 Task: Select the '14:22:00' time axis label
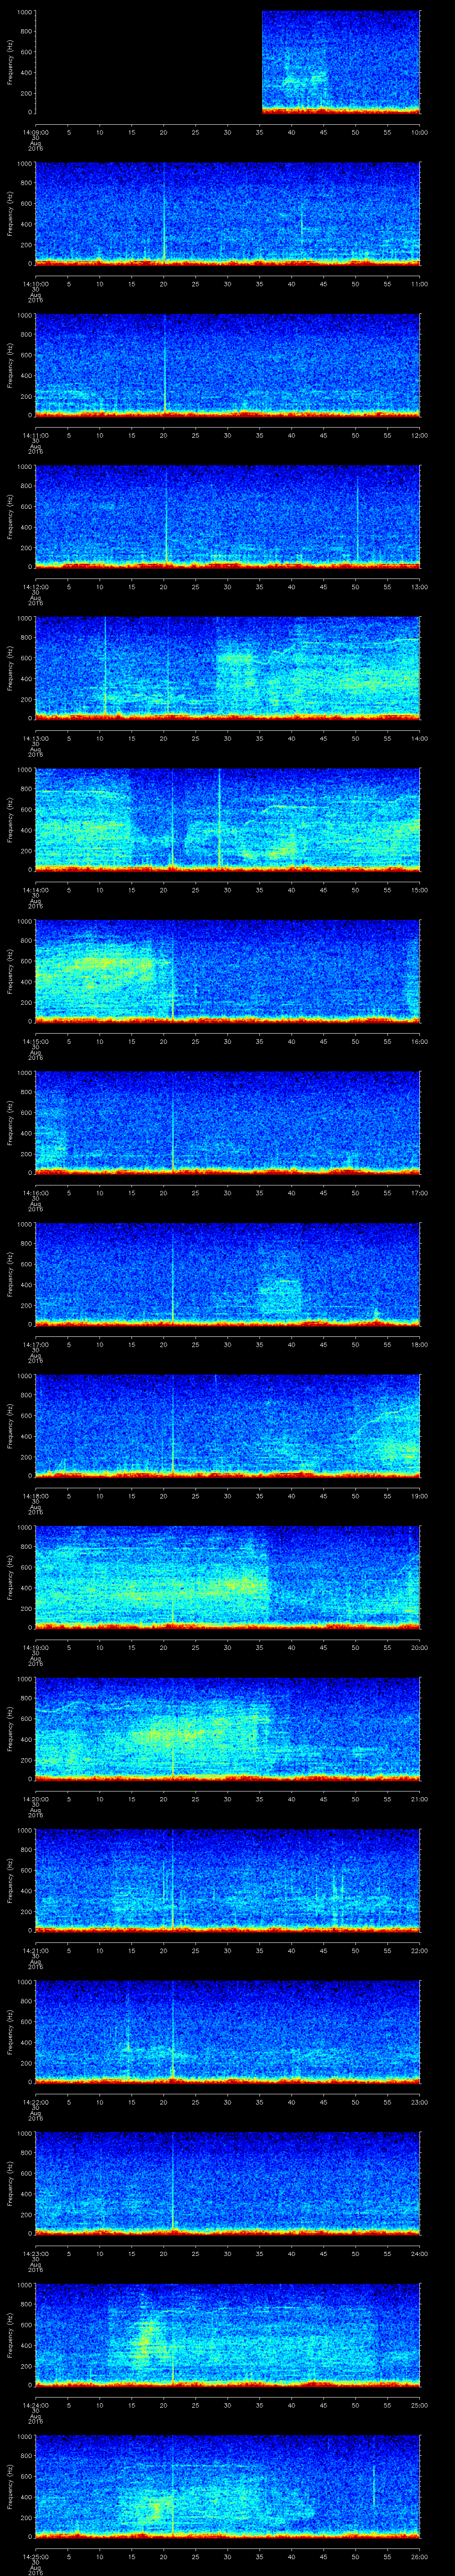pos(35,2102)
